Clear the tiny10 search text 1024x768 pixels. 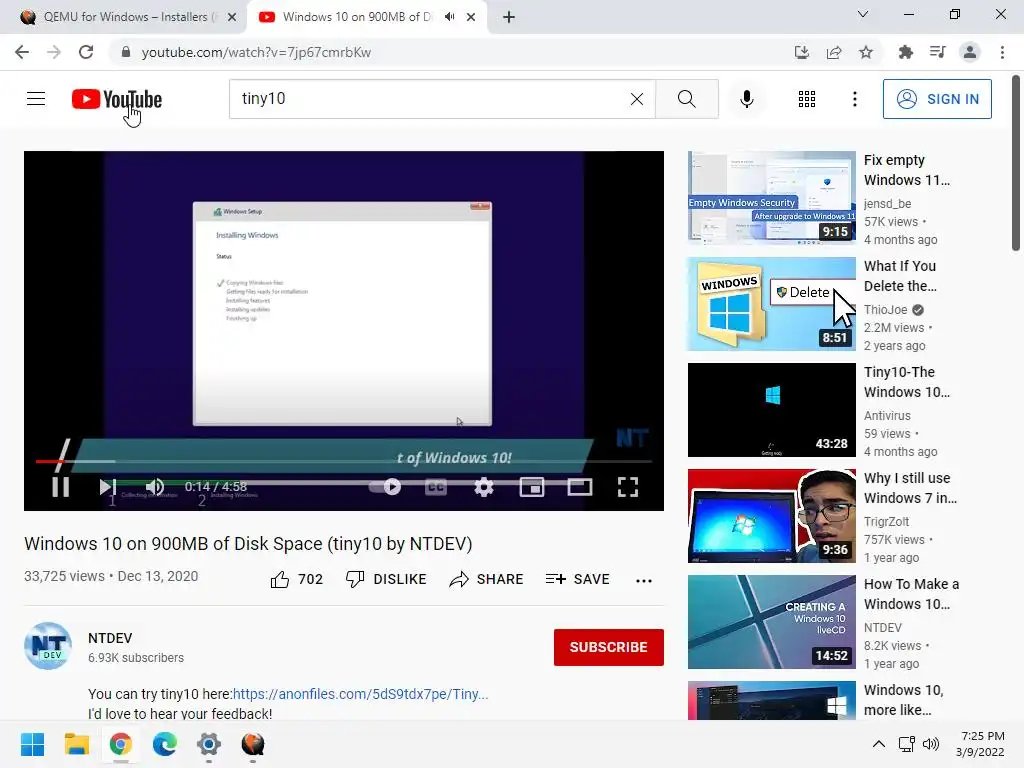(637, 99)
